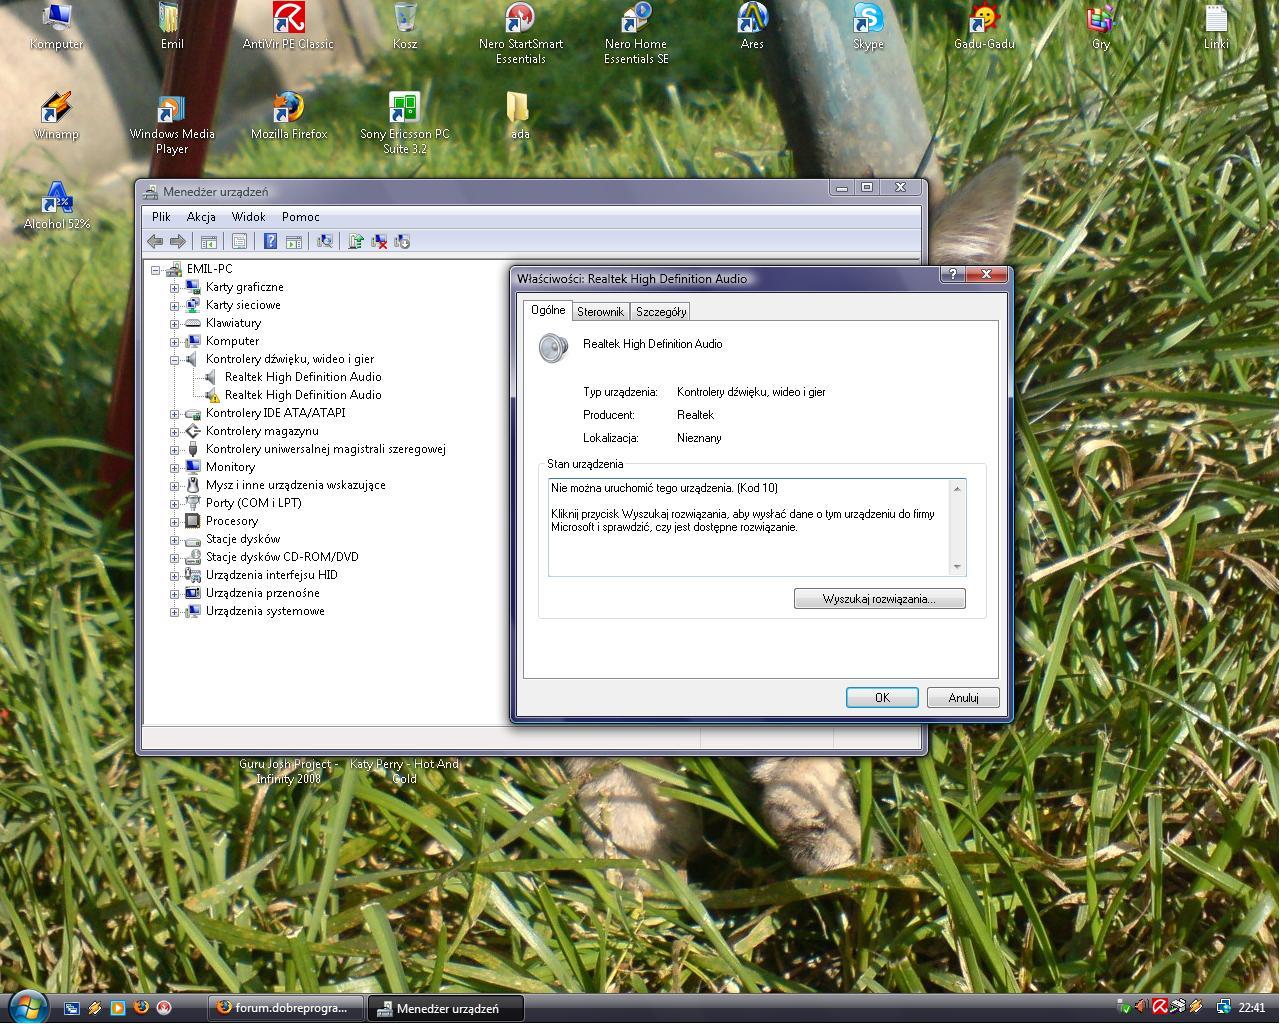Click the device status scrollbar down arrow
Viewport: 1280px width, 1024px height.
click(957, 567)
